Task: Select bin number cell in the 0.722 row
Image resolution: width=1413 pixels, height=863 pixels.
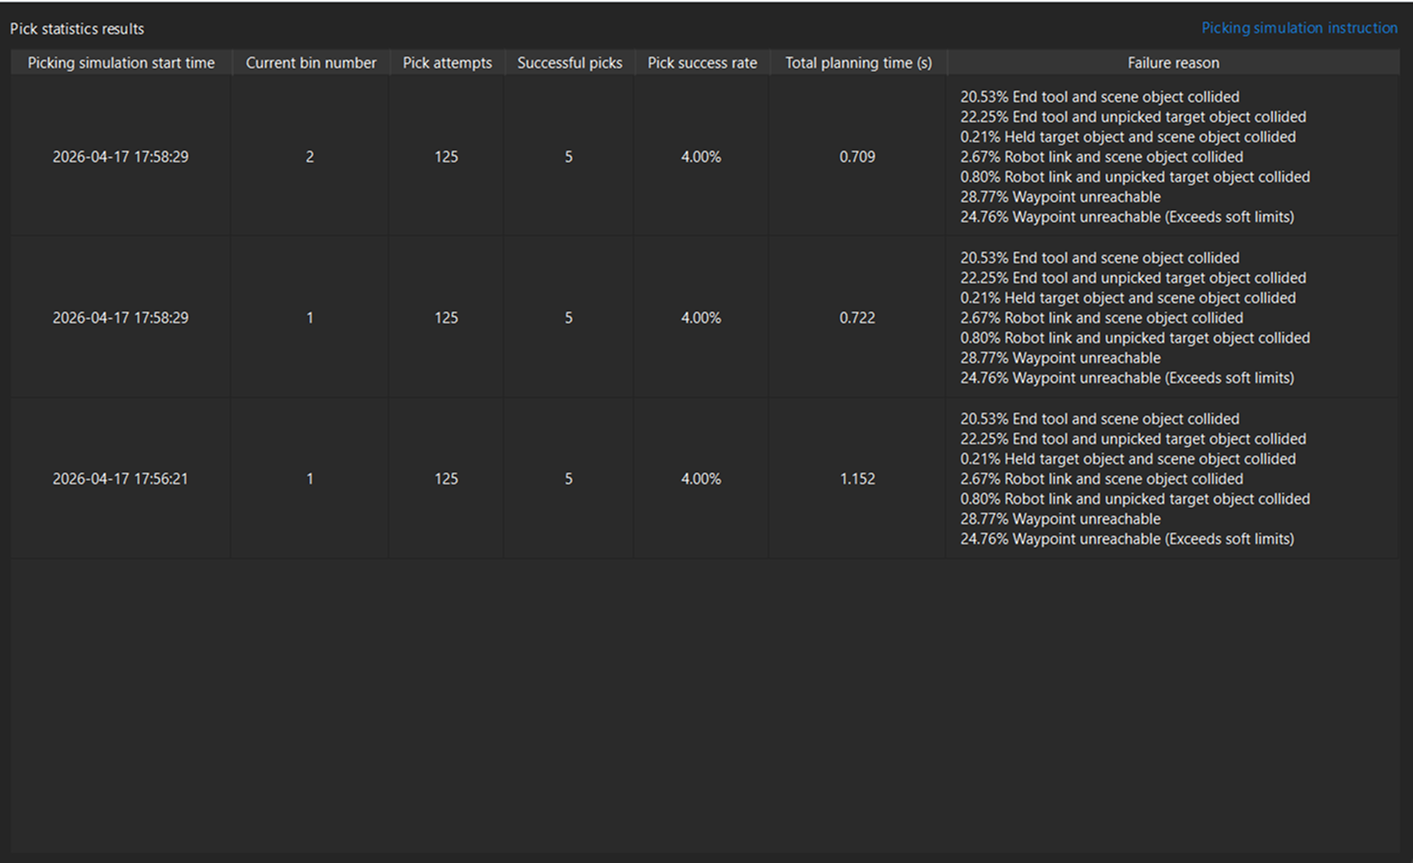Action: point(310,318)
